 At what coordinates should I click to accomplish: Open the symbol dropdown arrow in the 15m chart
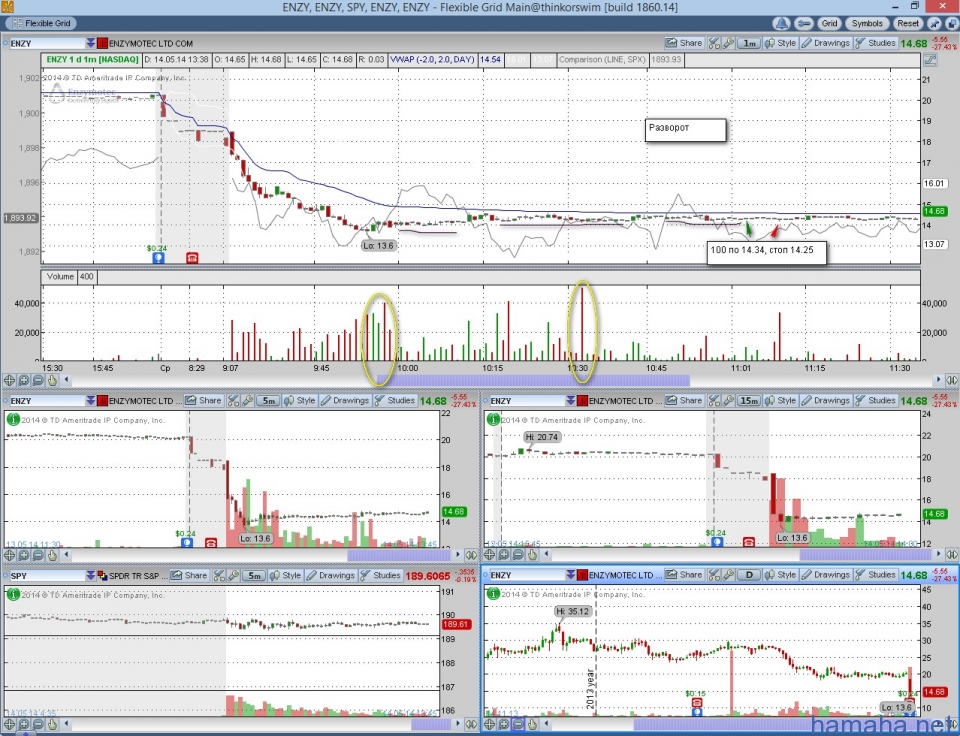pyautogui.click(x=571, y=400)
